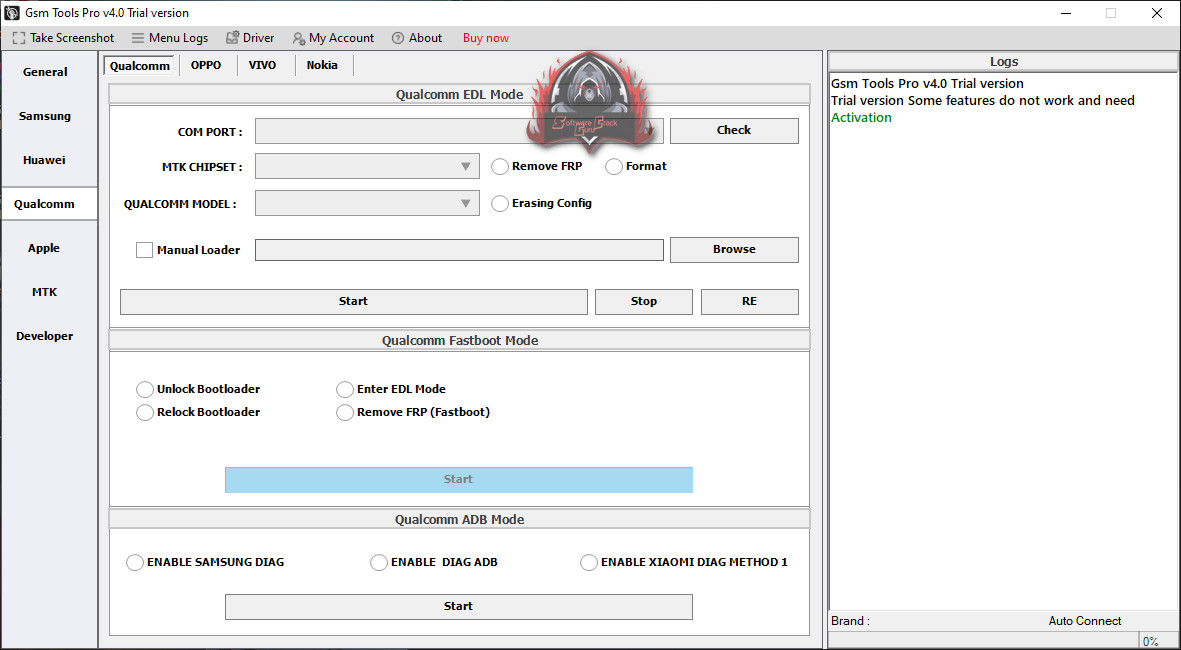Open the General sidebar section
1181x650 pixels.
coord(45,72)
